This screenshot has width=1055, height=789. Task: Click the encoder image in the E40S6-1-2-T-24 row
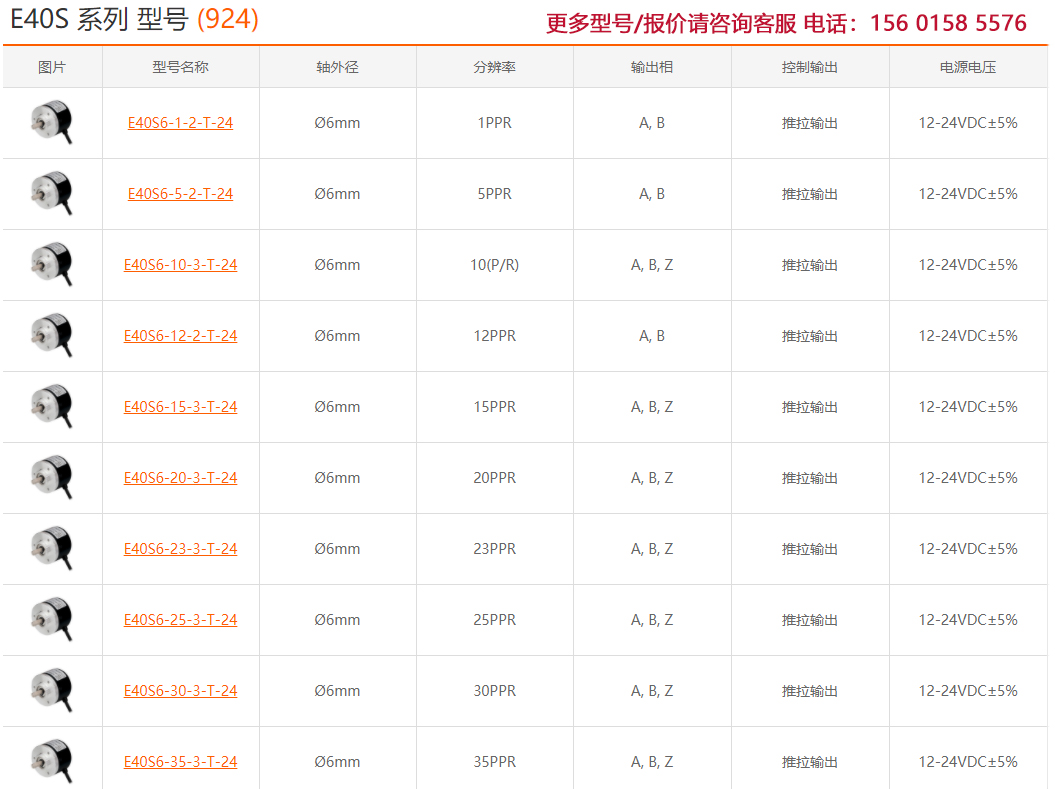tap(51, 123)
